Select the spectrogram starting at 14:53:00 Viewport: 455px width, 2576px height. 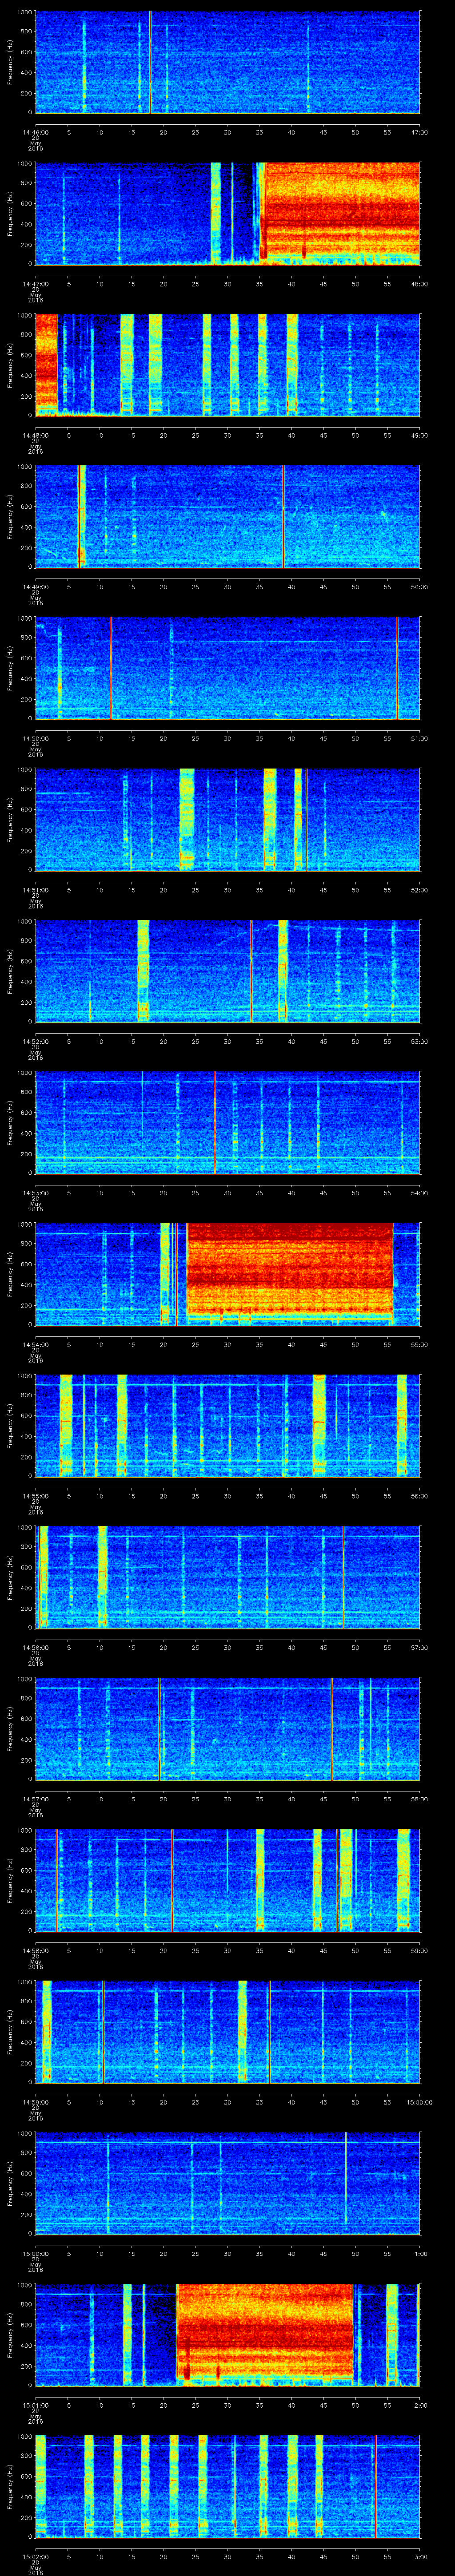click(x=227, y=1123)
